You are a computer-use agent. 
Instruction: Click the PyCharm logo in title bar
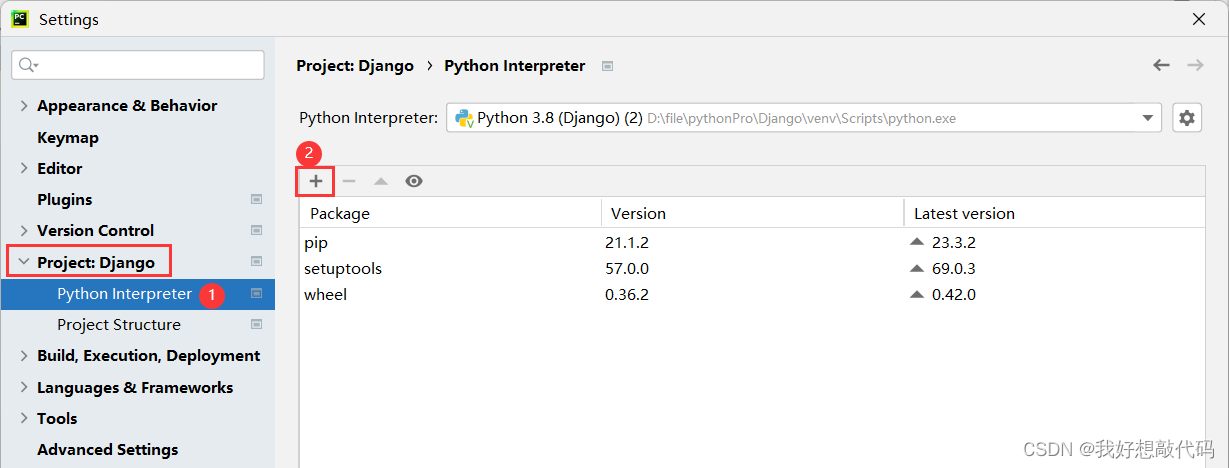point(20,19)
